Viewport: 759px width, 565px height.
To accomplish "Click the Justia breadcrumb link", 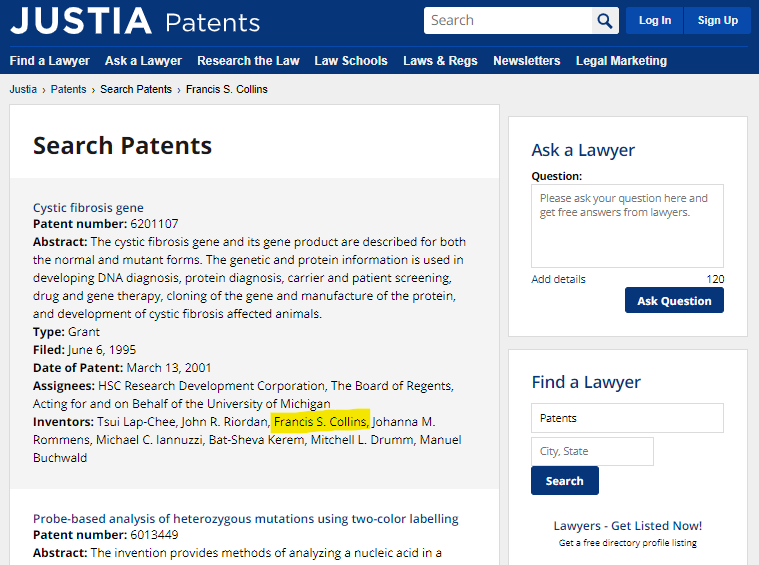I will click(23, 89).
